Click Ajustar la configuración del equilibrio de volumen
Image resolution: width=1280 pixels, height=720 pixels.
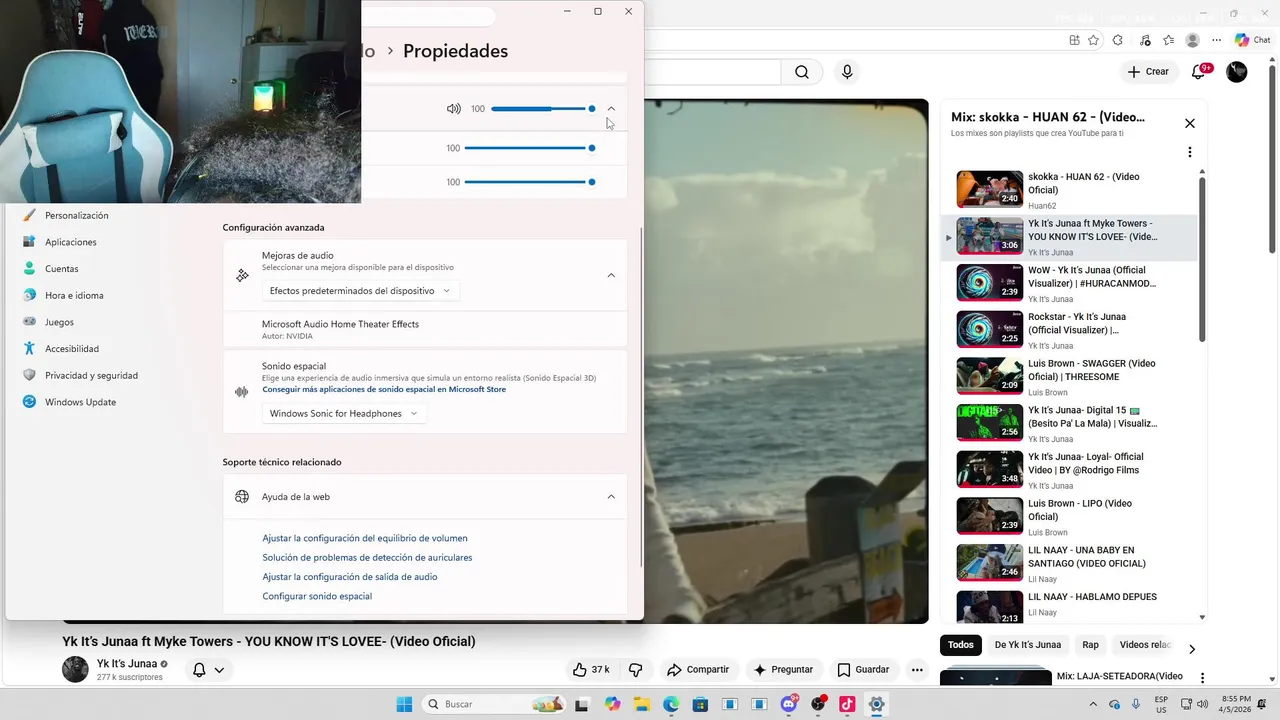pyautogui.click(x=365, y=538)
